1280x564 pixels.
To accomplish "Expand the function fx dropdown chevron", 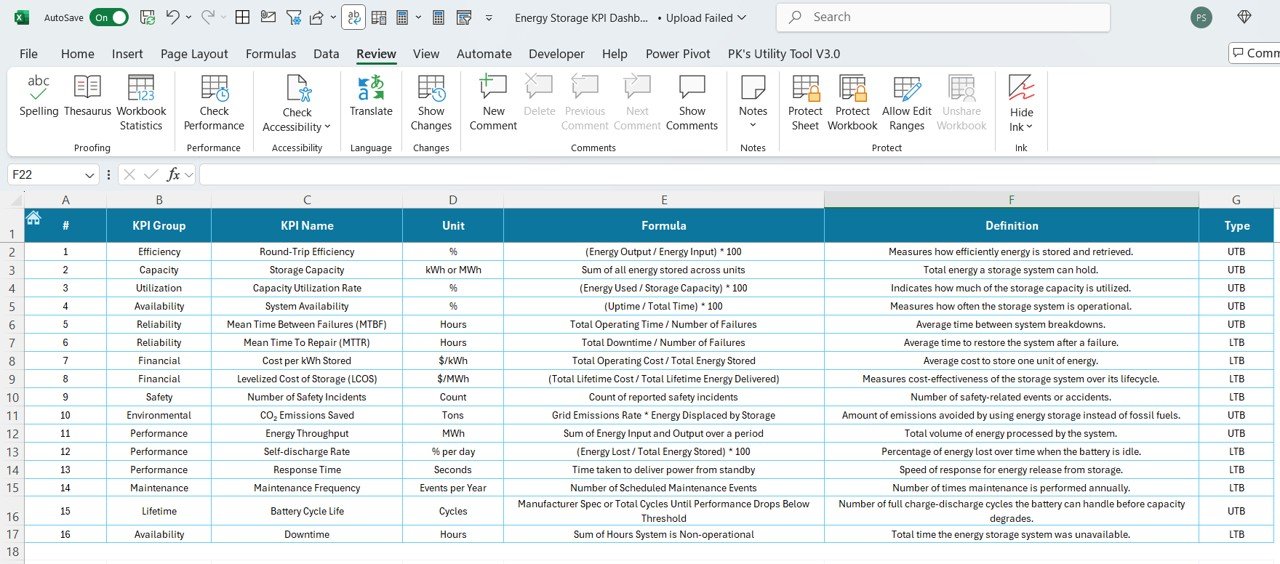I will [188, 175].
